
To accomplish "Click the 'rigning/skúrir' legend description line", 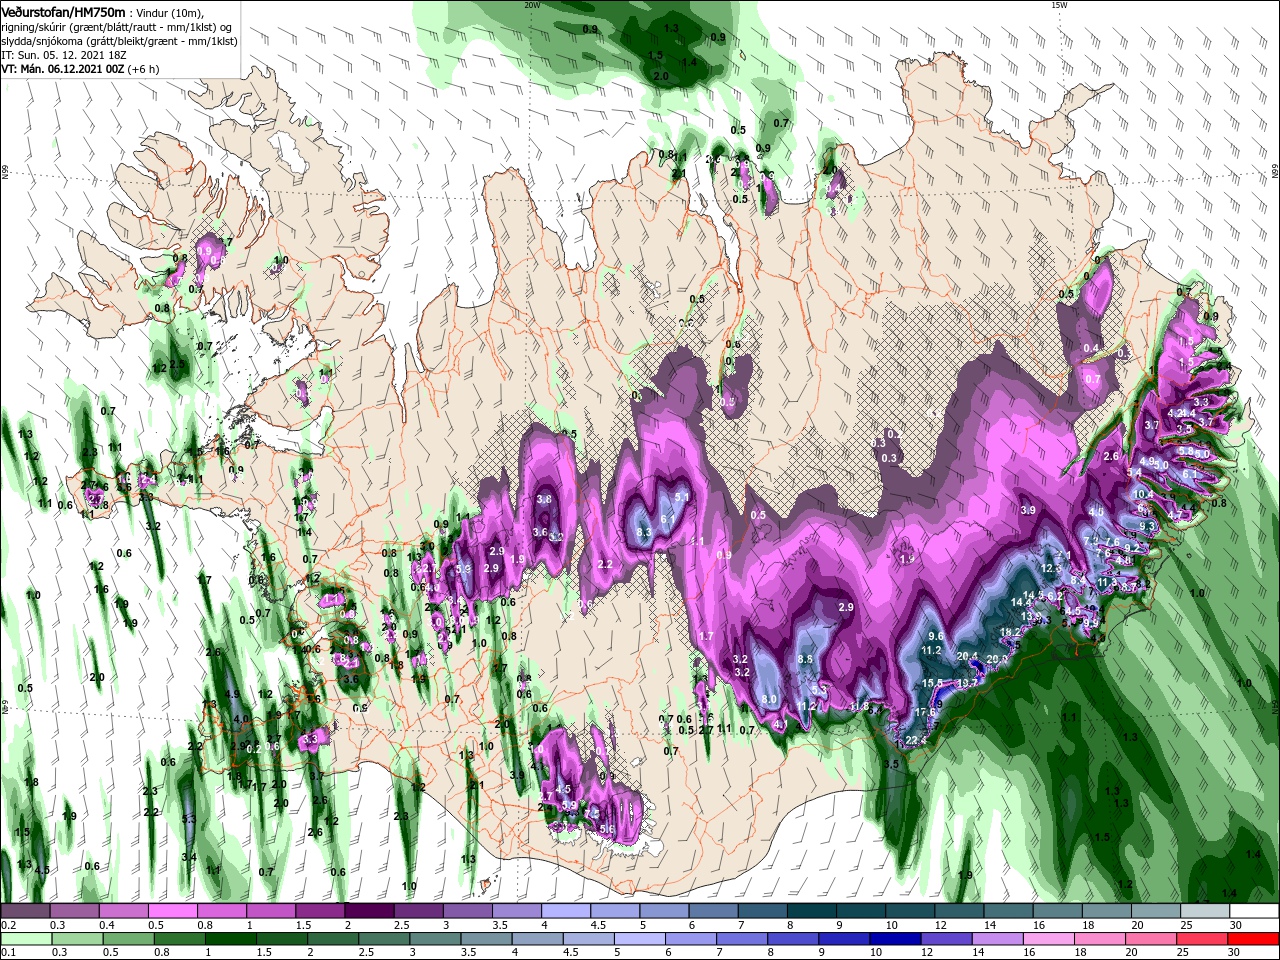I will [116, 27].
